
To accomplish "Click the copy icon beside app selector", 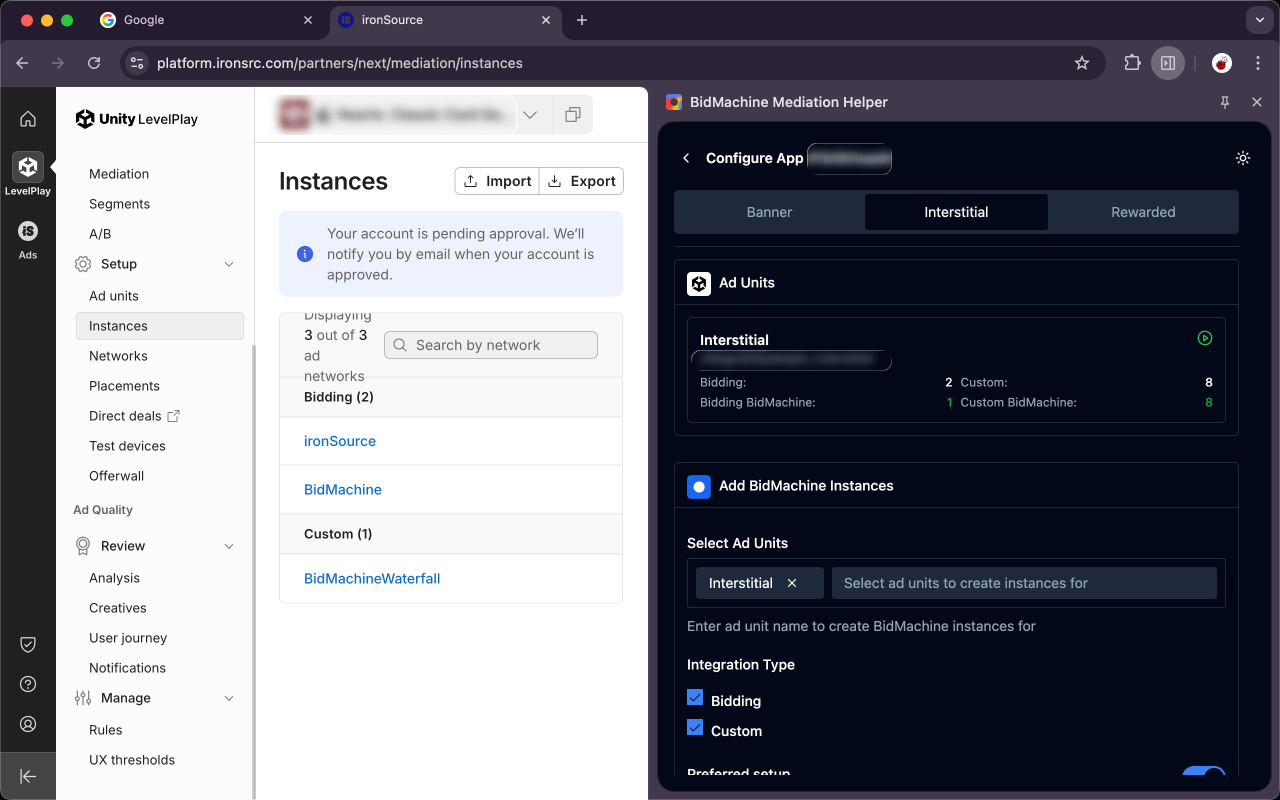I will tap(572, 115).
